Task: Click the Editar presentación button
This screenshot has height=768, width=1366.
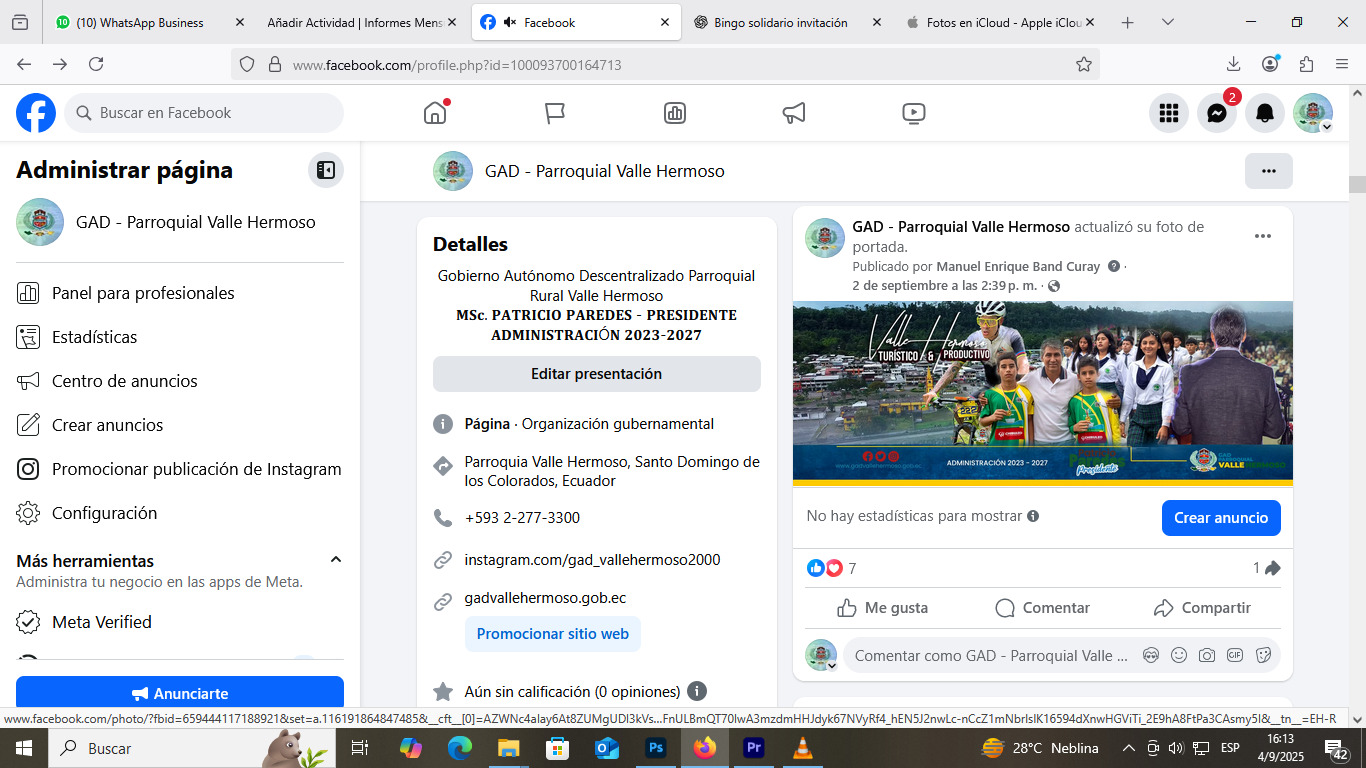Action: click(x=596, y=374)
